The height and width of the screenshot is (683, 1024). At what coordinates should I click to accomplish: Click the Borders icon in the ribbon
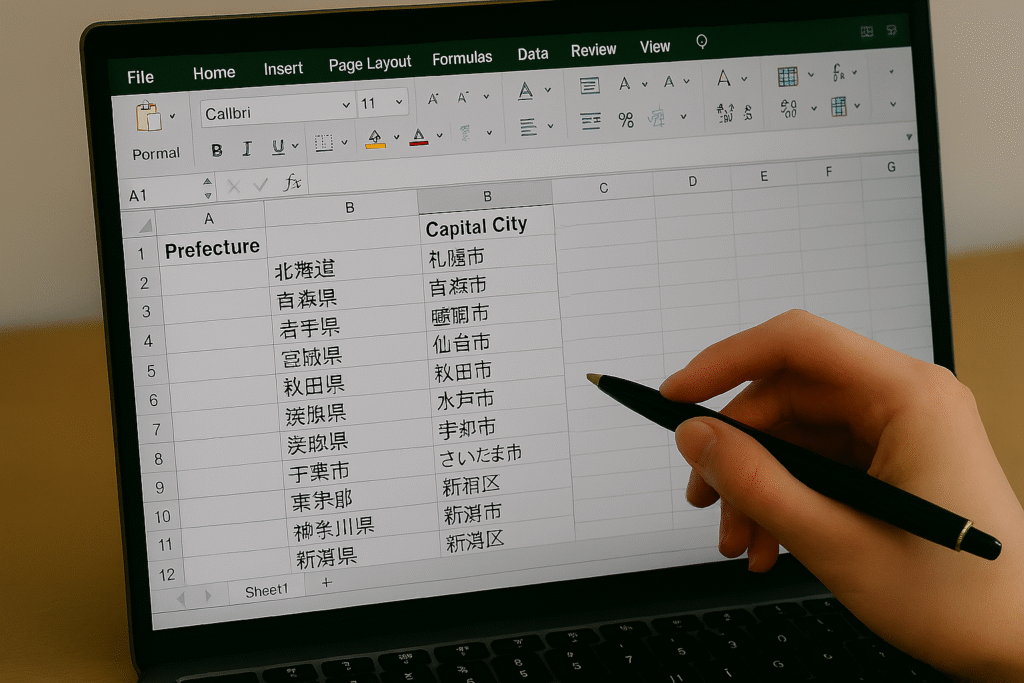click(323, 143)
